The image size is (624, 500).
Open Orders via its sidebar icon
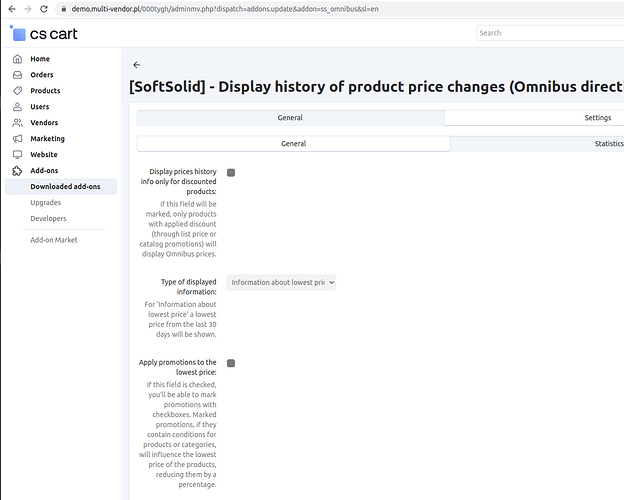[x=17, y=75]
